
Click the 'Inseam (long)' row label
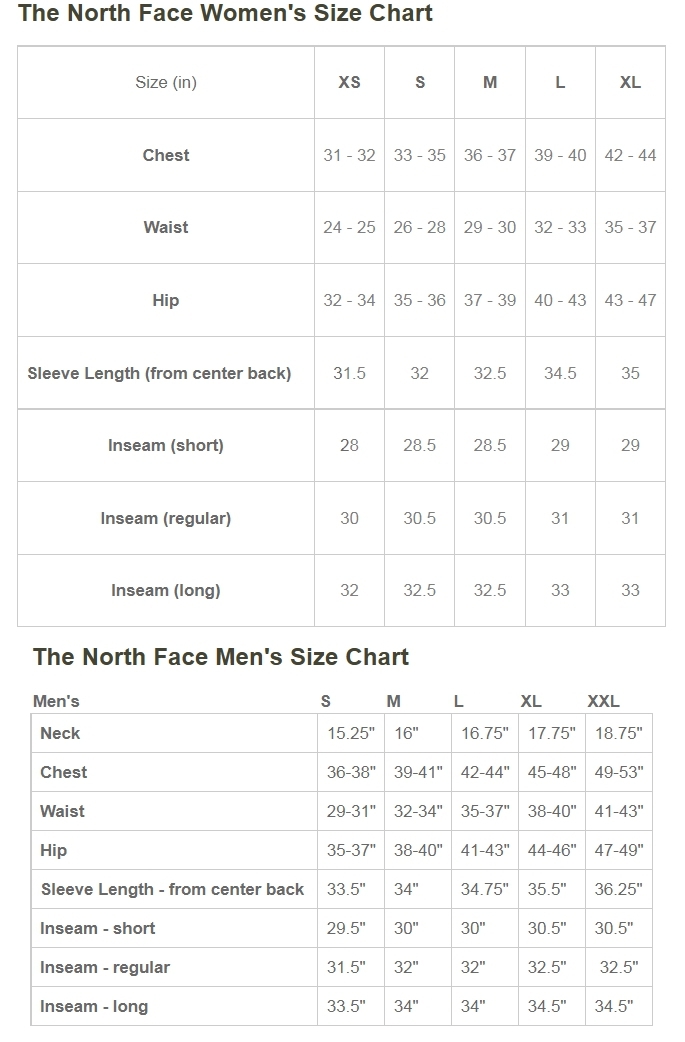[166, 590]
